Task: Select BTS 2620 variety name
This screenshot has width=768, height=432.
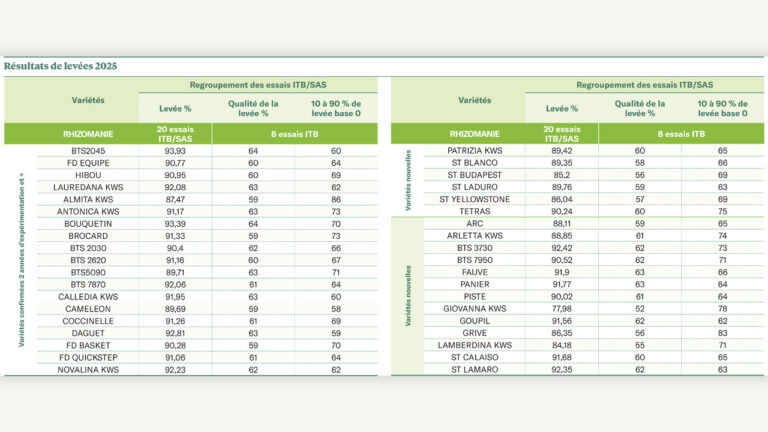Action: tap(88, 260)
